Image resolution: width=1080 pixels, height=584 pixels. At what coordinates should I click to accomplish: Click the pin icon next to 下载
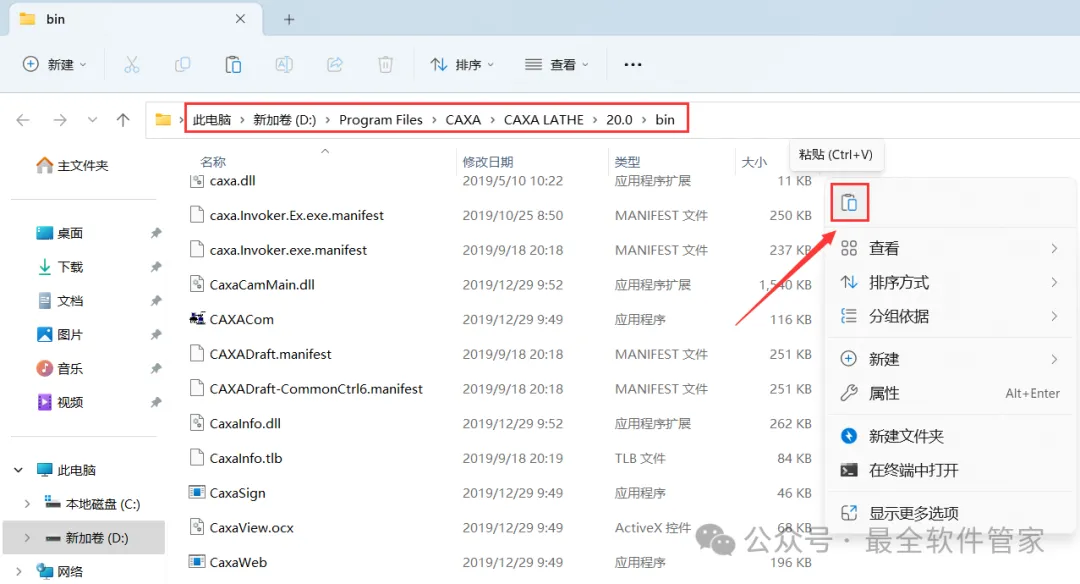point(156,267)
